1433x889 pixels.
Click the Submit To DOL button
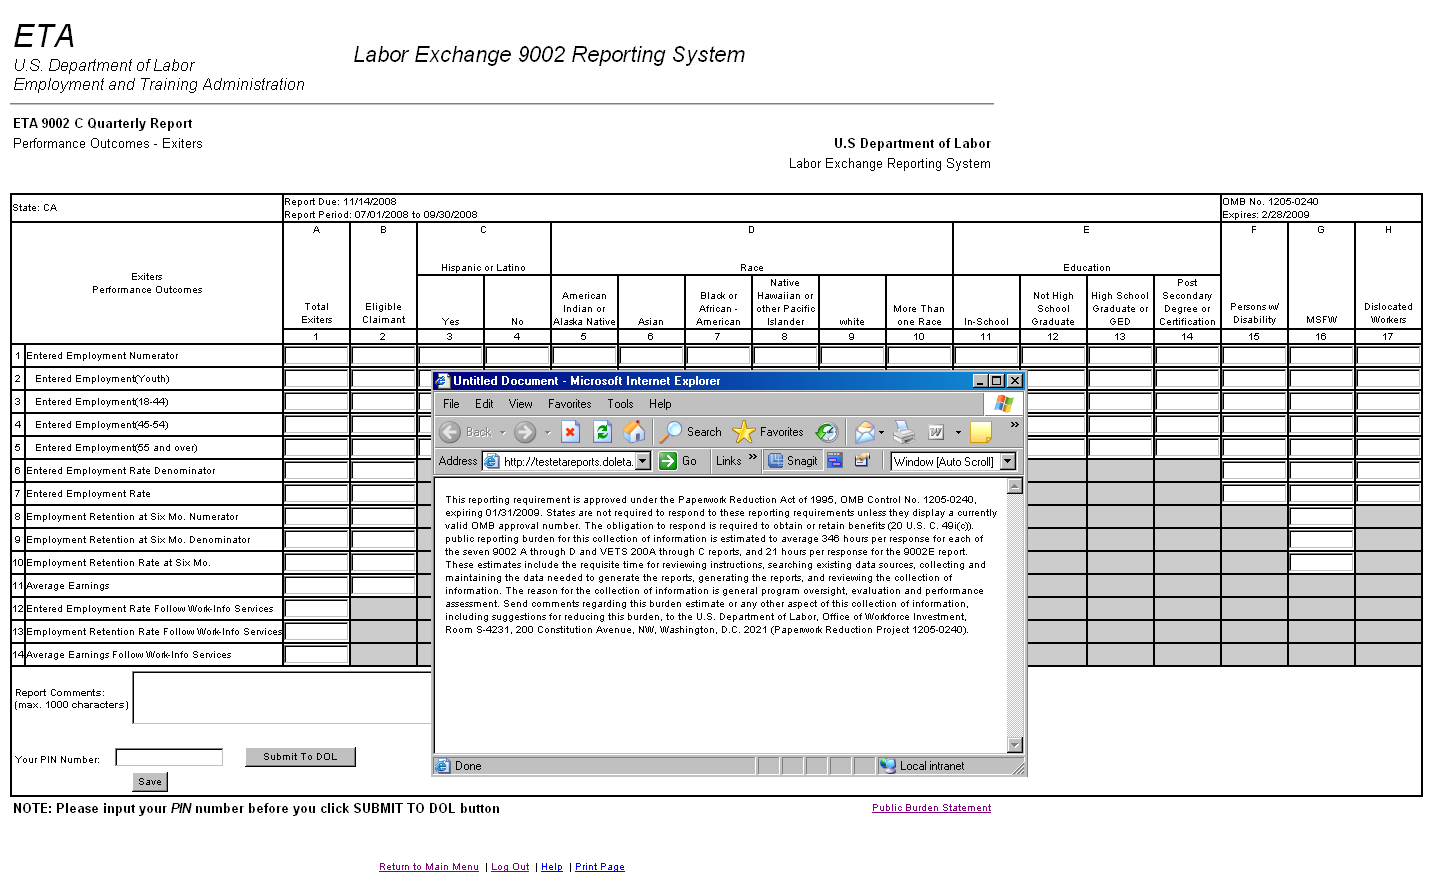coord(300,757)
